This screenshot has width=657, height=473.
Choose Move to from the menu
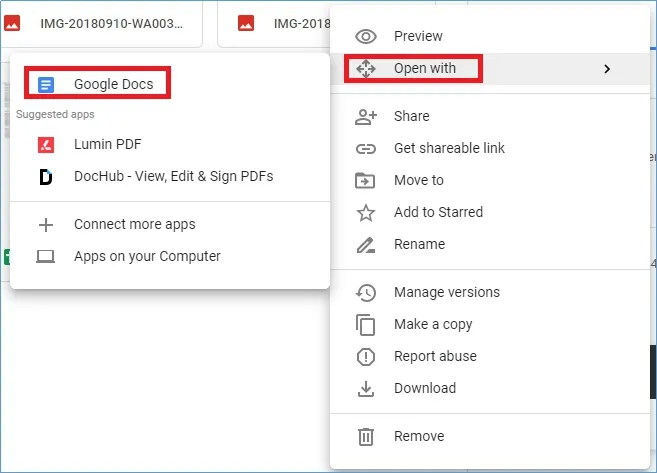[490, 181]
